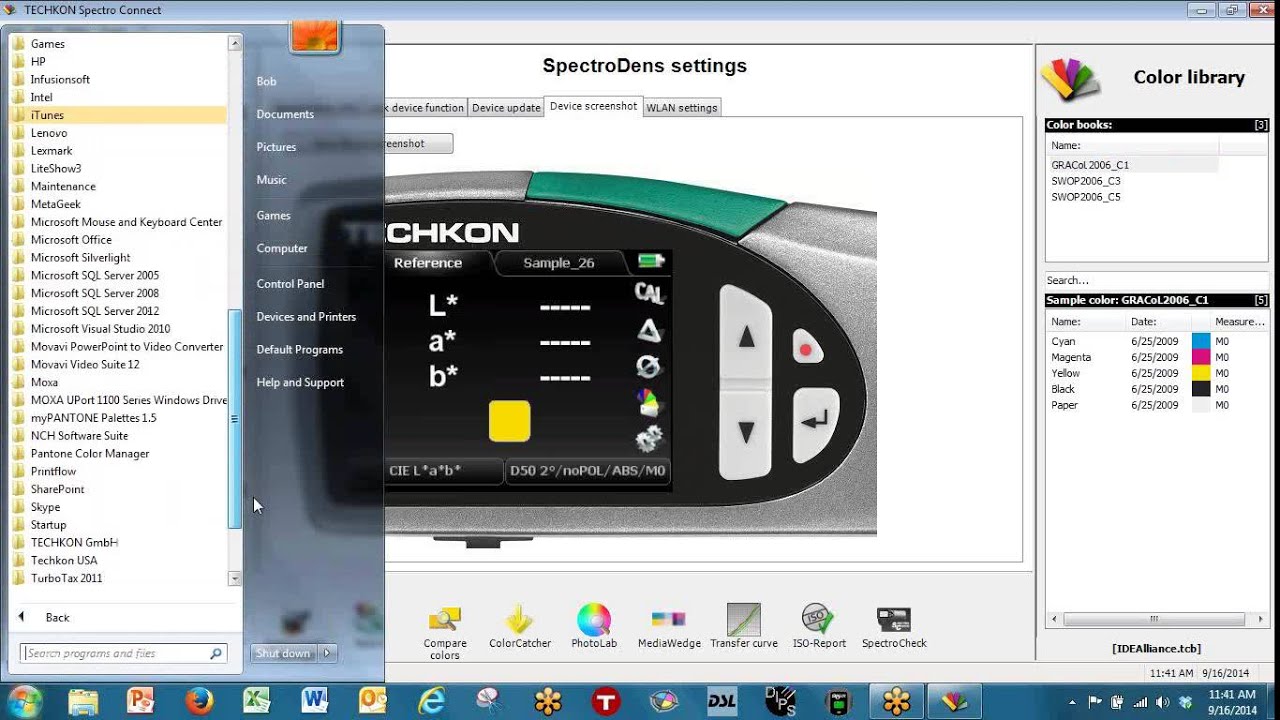Open Internet Explorer from the taskbar
This screenshot has height=720, width=1280.
coord(431,701)
